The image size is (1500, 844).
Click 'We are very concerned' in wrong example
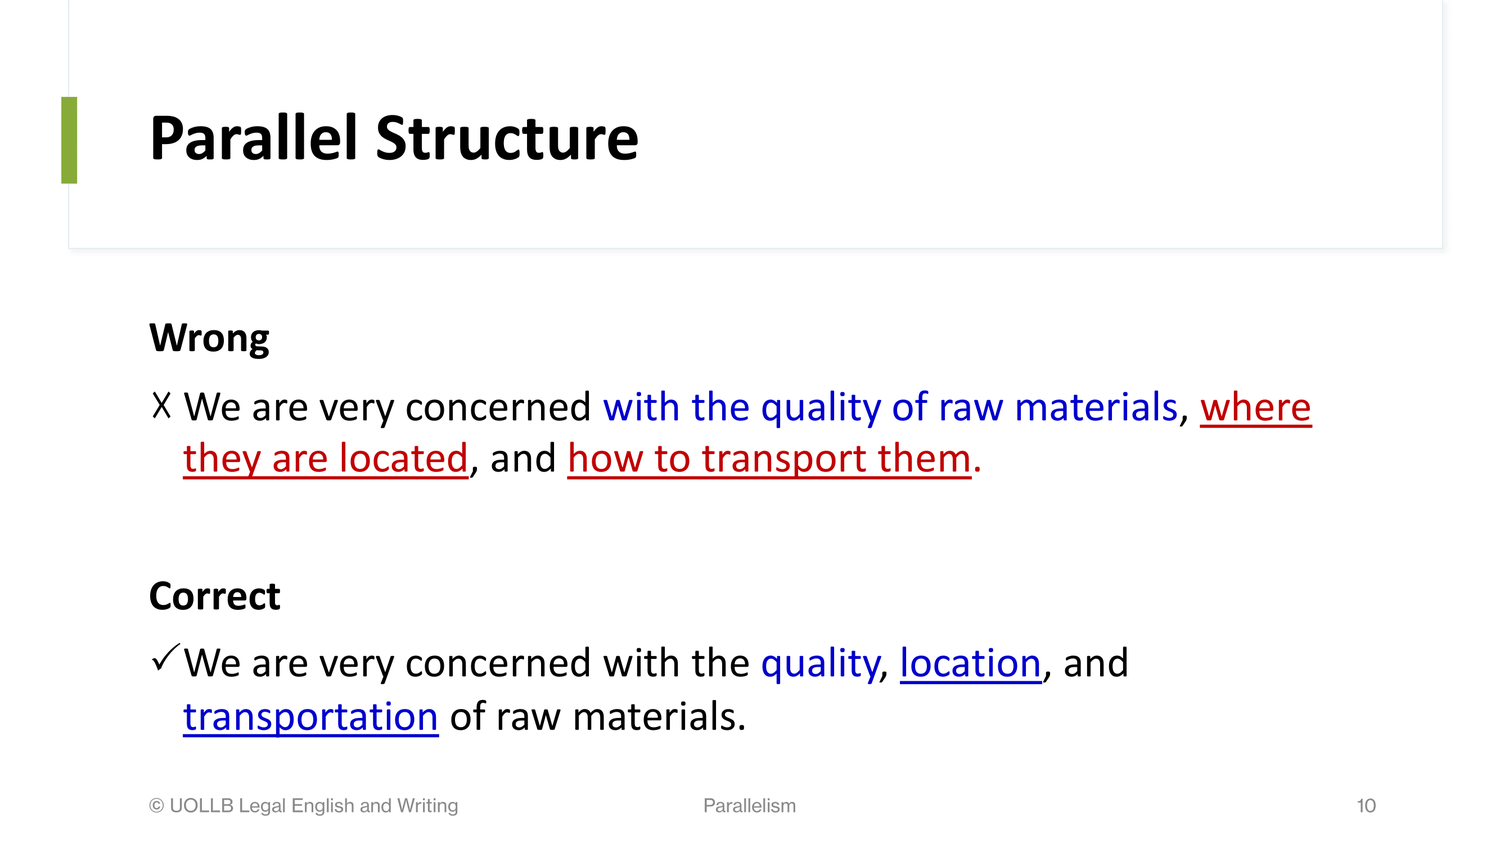pyautogui.click(x=388, y=407)
